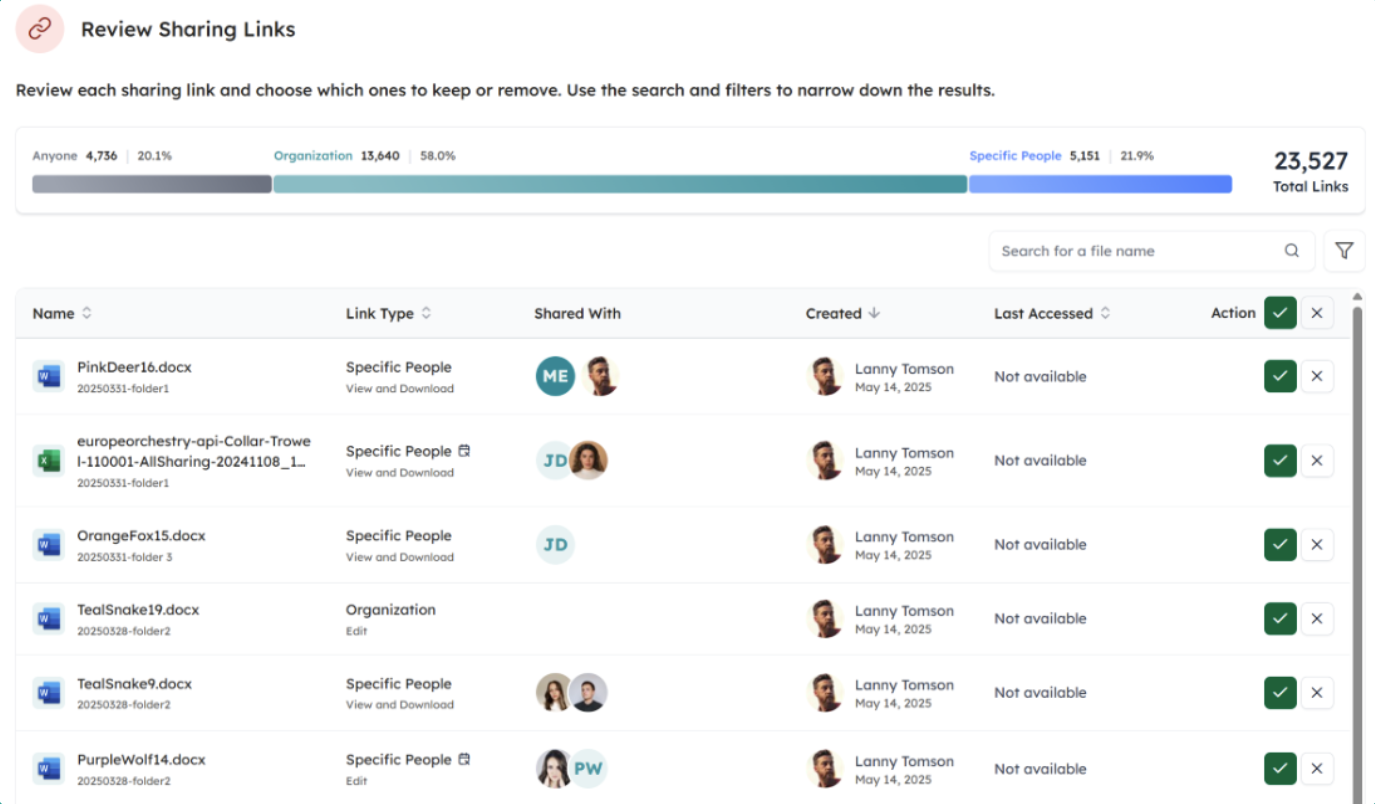
Task: Click the Word icon for TealSnake9.docx
Action: pyautogui.click(x=48, y=693)
